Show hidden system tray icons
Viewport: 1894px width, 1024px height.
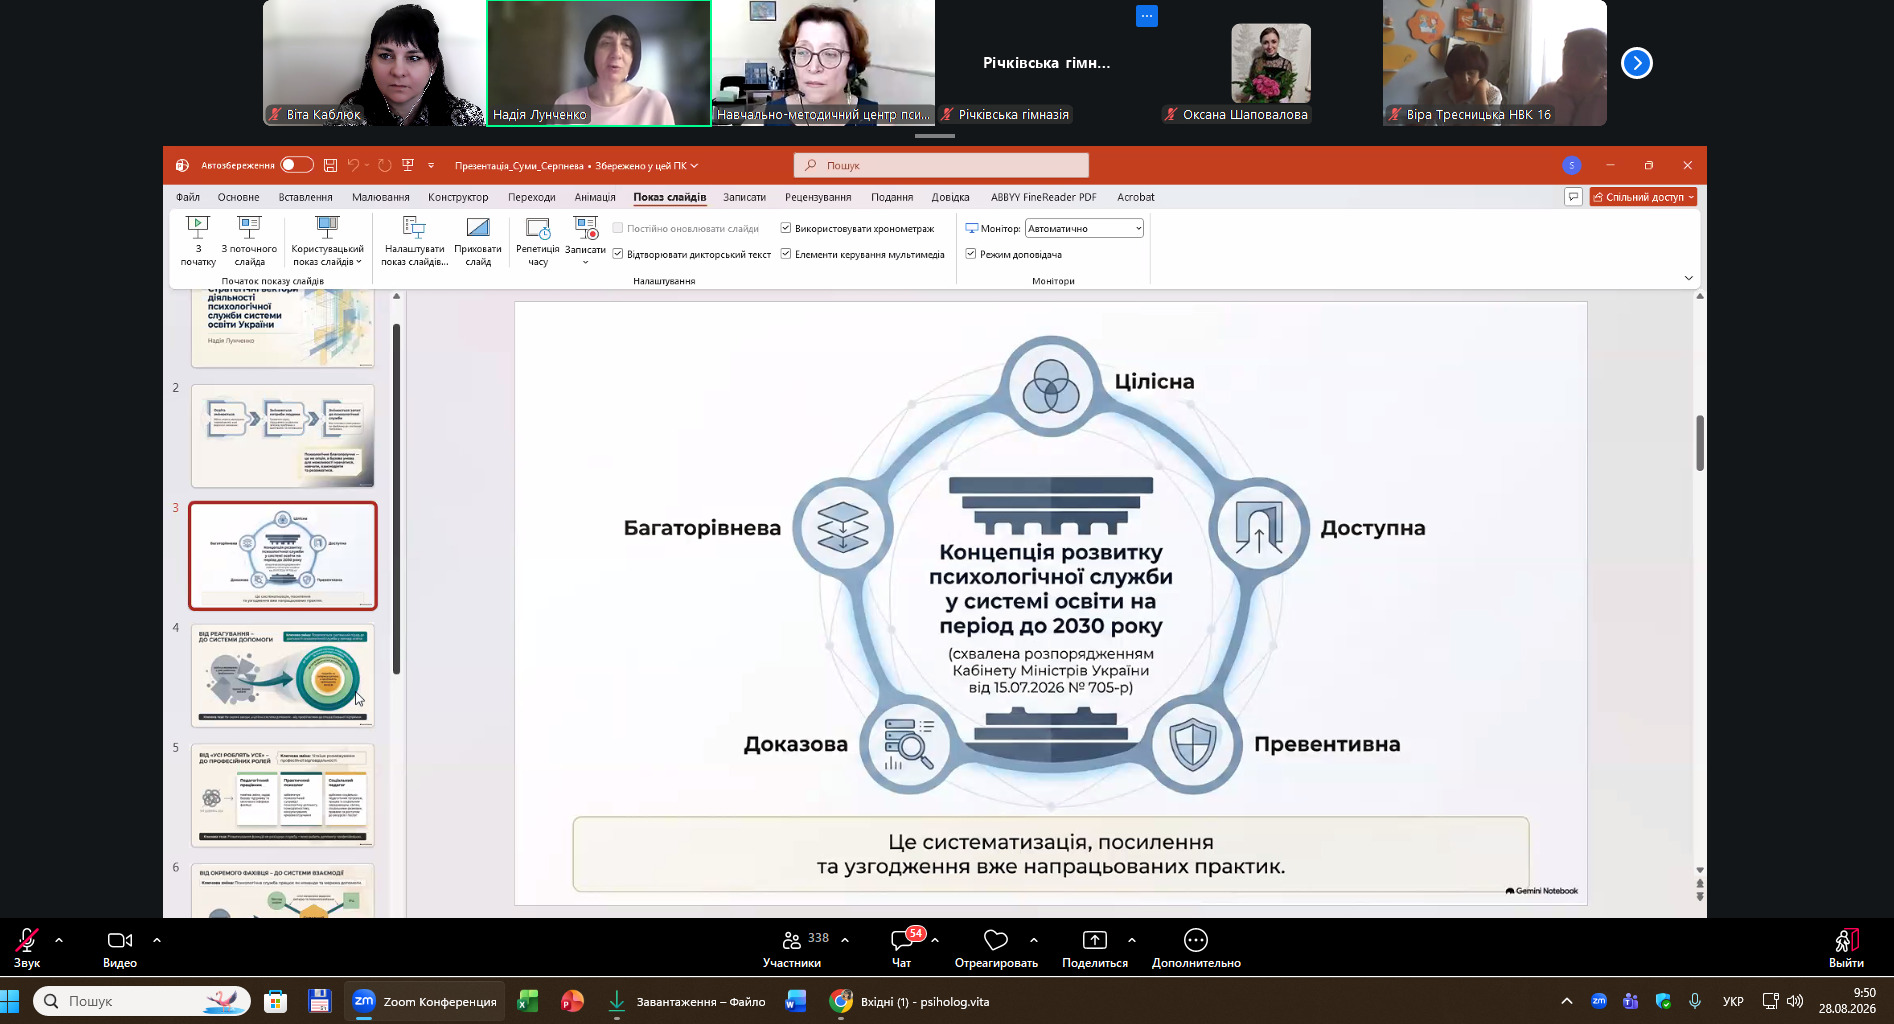click(x=1567, y=1001)
